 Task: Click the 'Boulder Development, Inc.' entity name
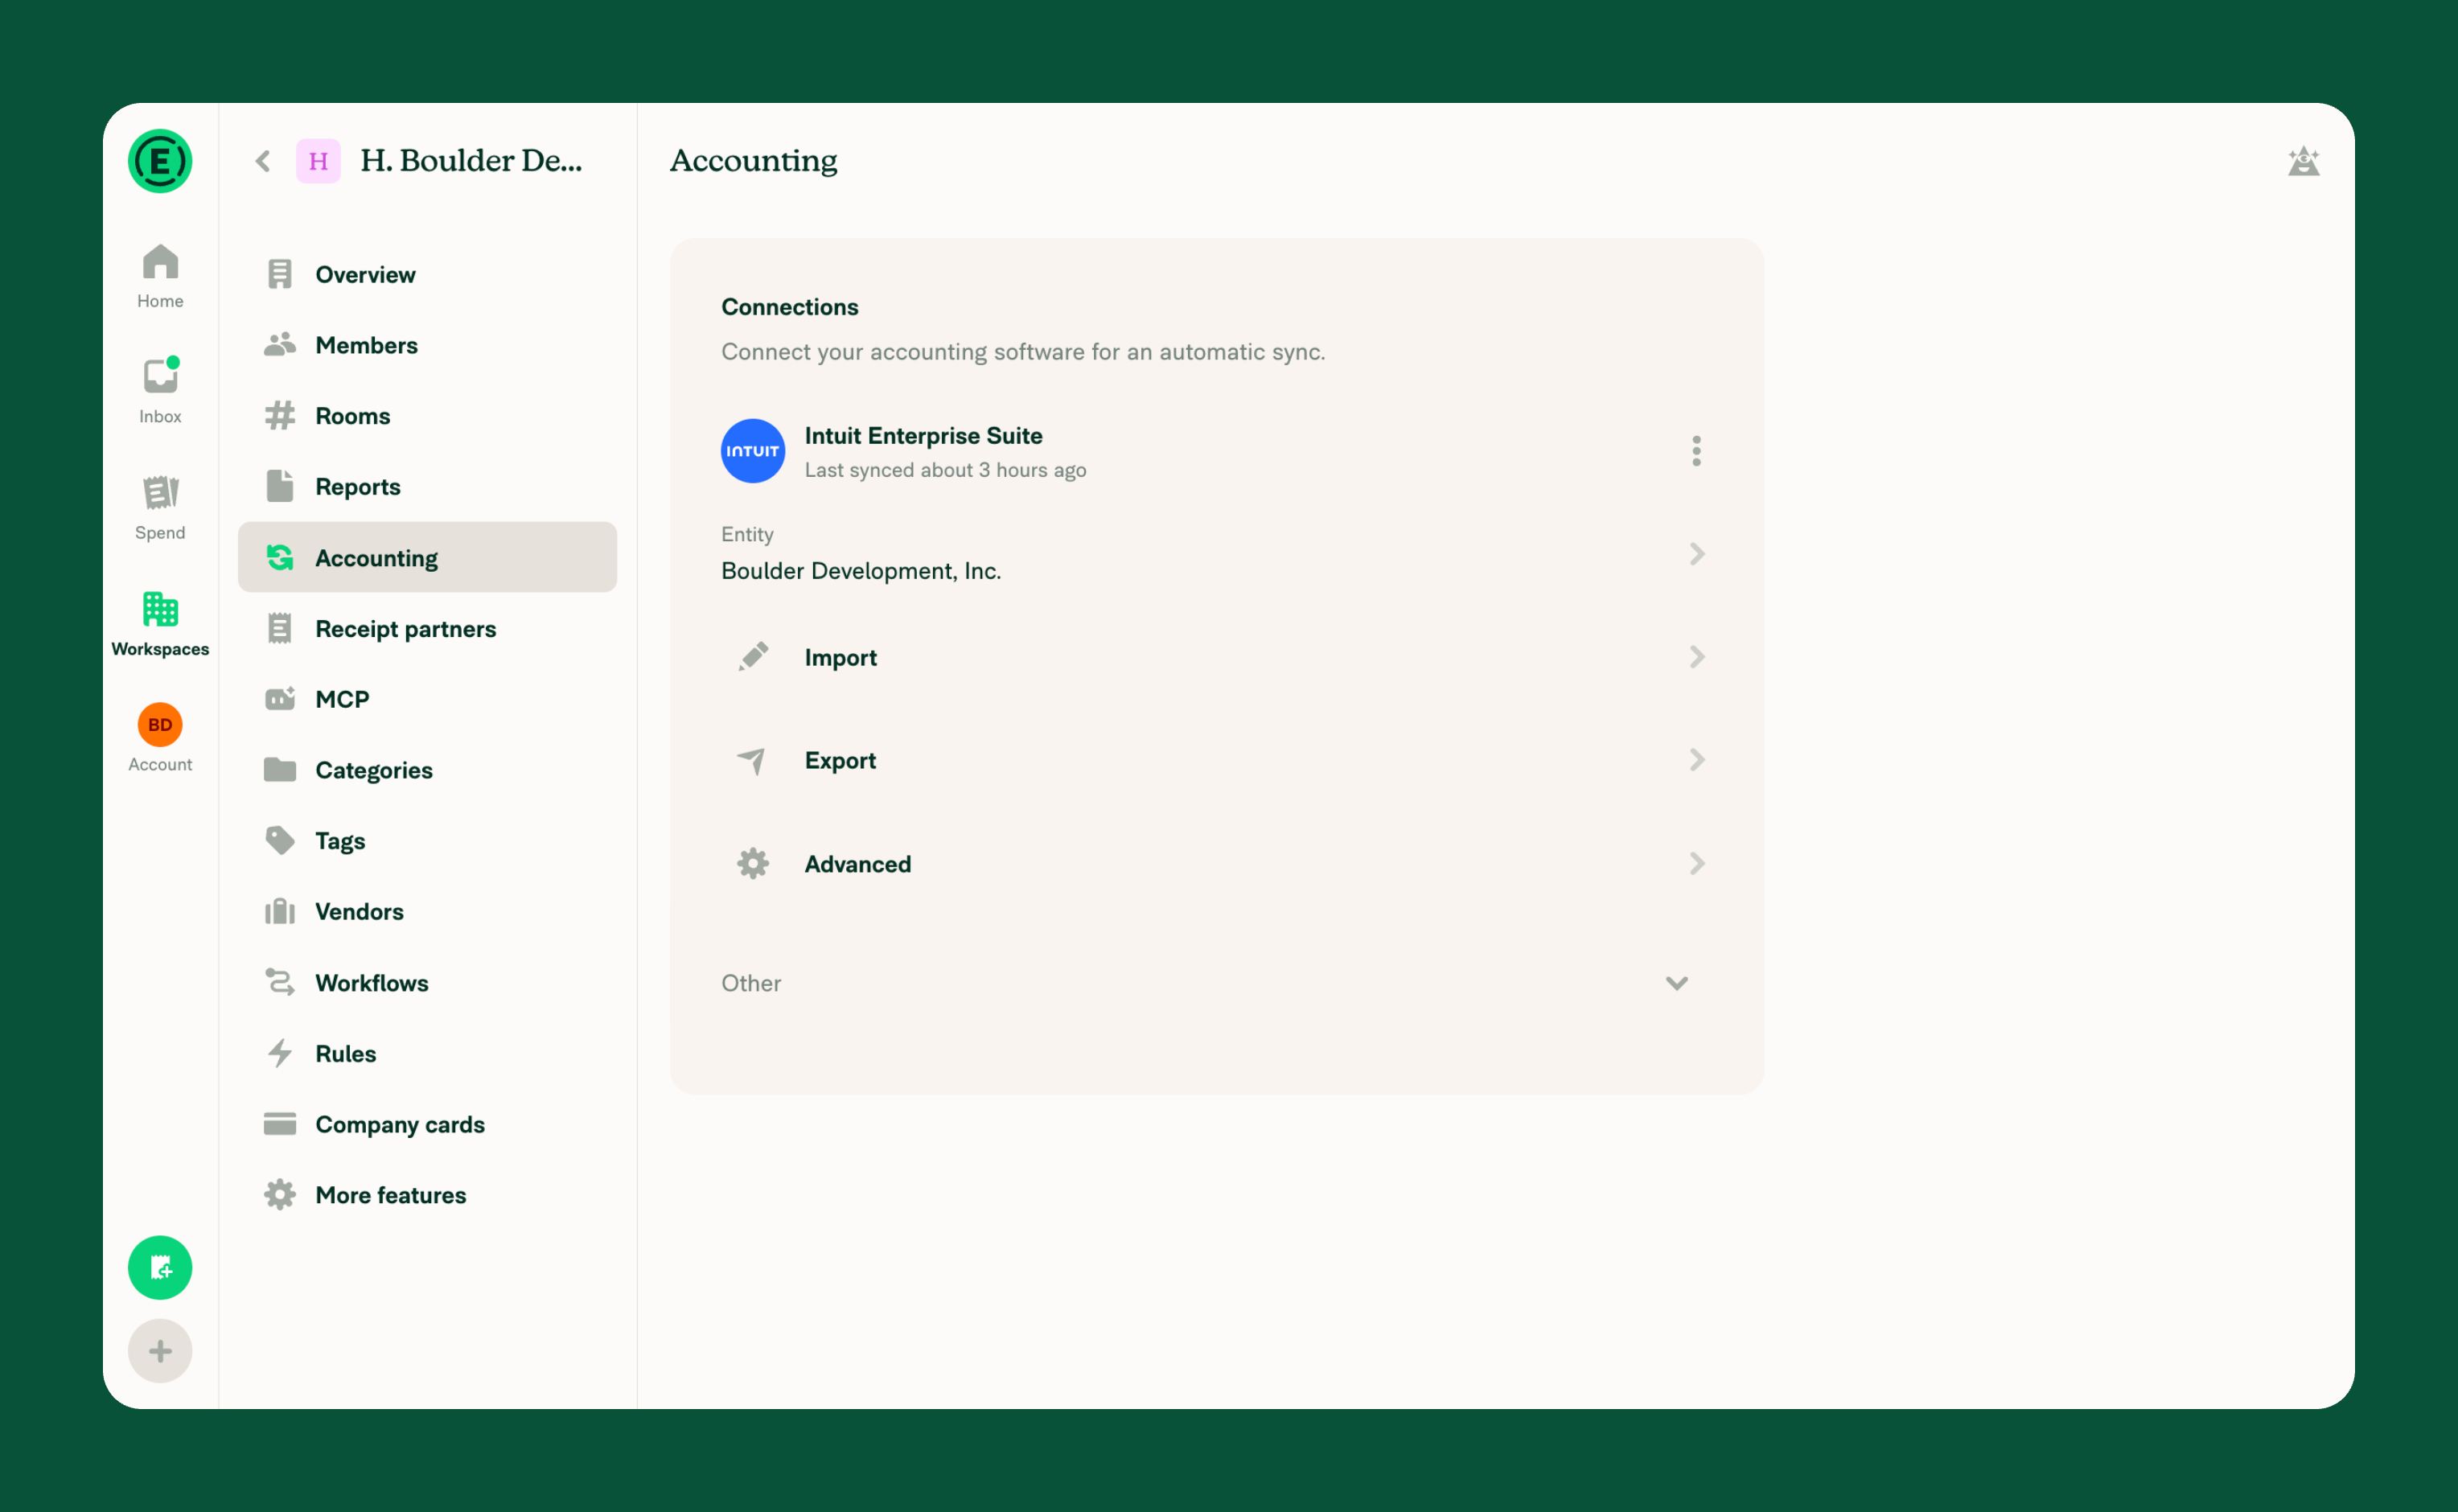pyautogui.click(x=861, y=570)
